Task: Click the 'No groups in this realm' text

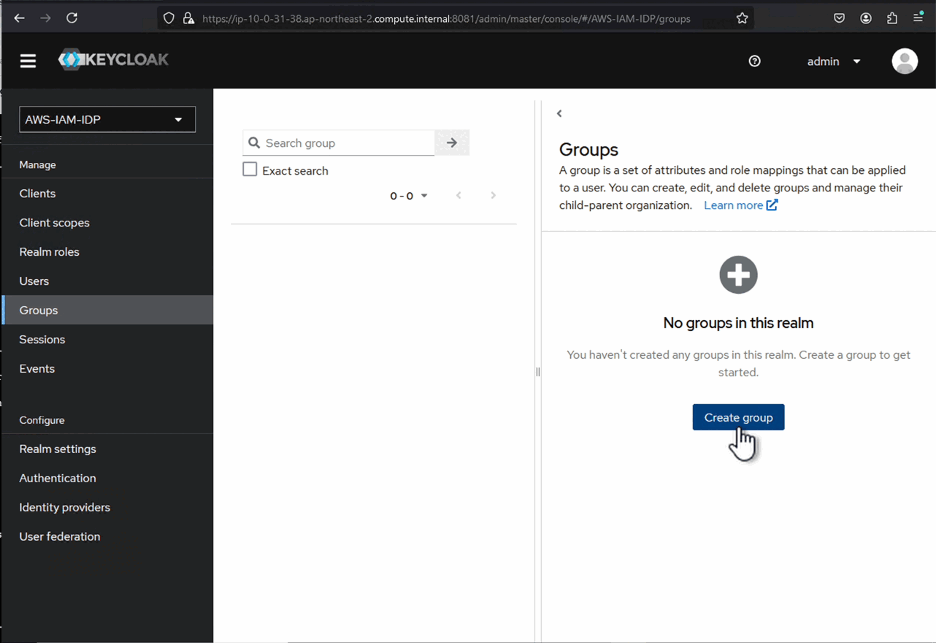Action: click(x=738, y=323)
